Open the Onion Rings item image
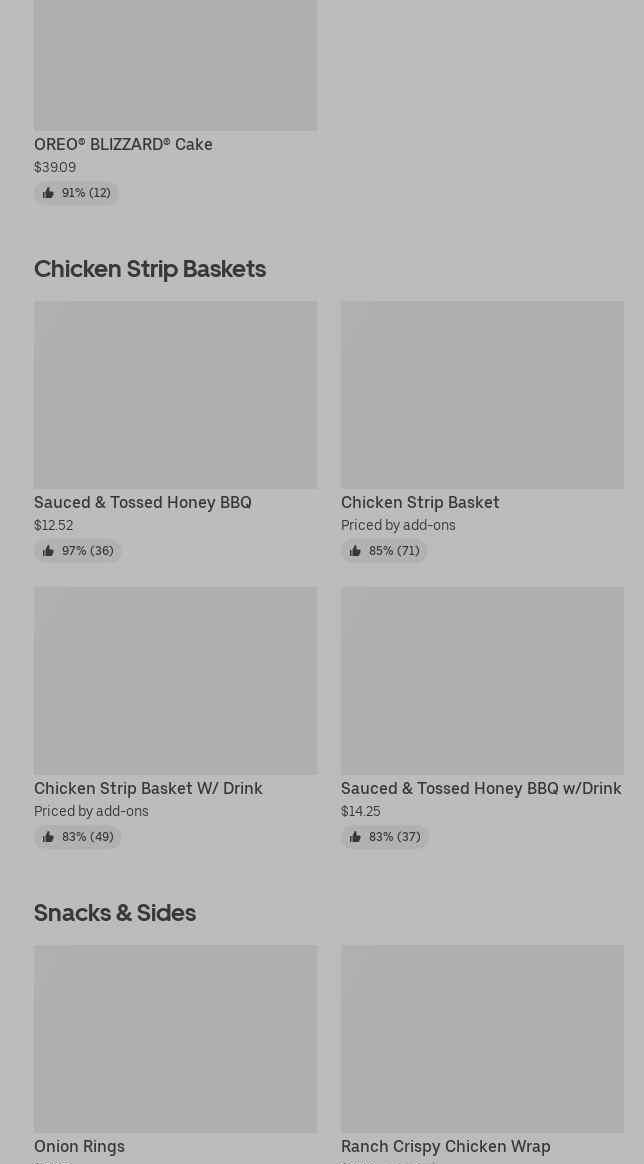 (x=175, y=1039)
